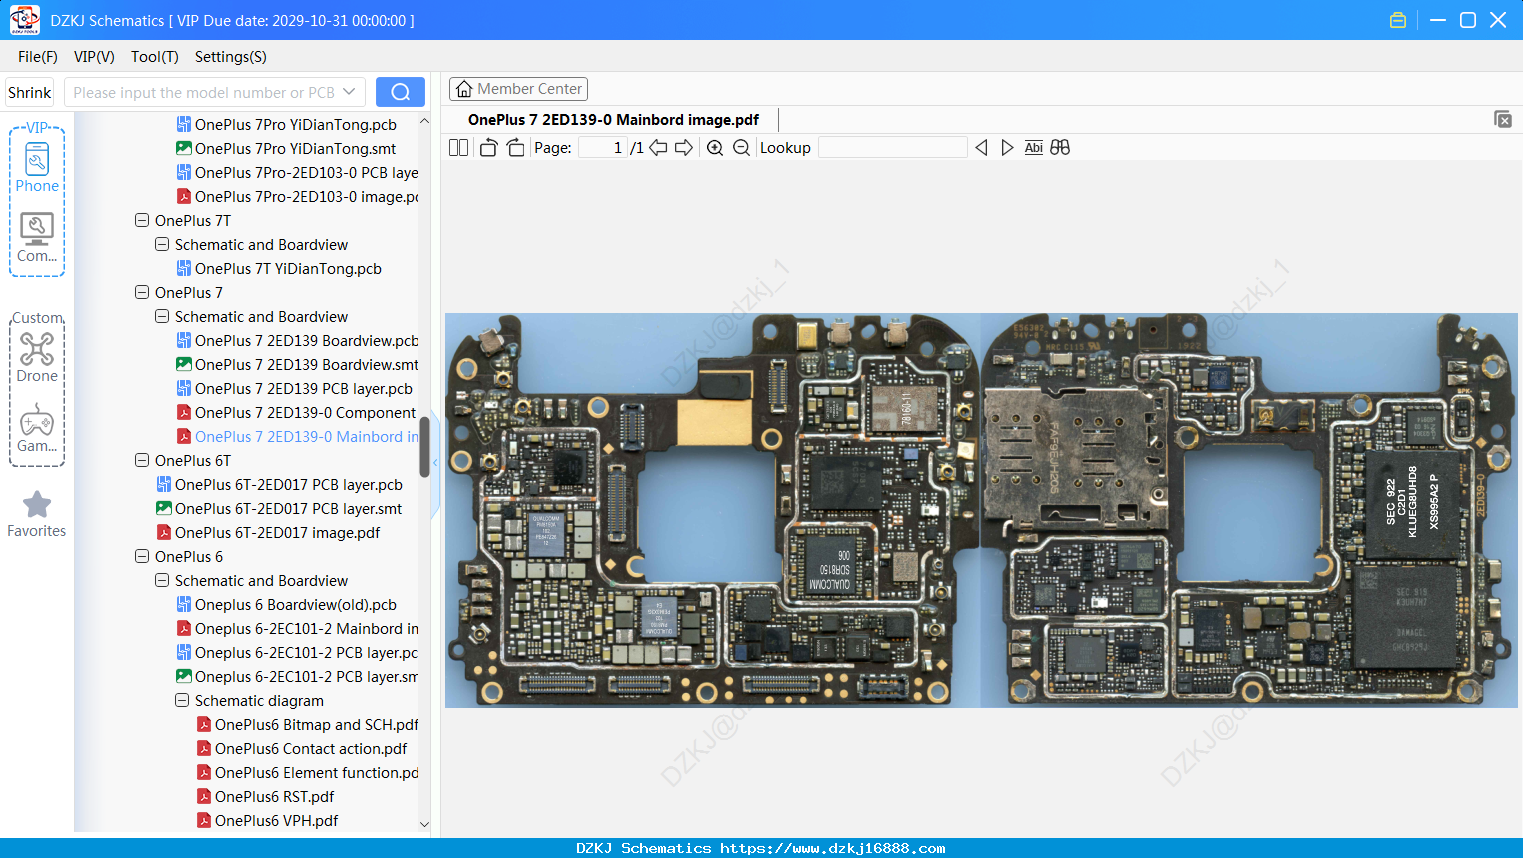
Task: Collapse the Schematic diagram folder
Action: coord(182,700)
